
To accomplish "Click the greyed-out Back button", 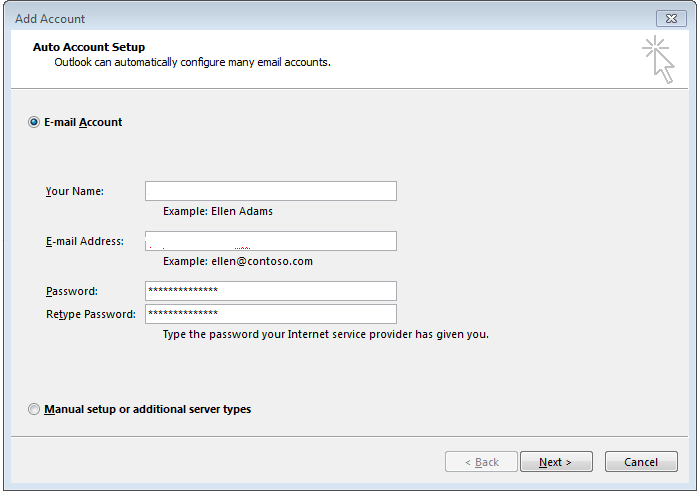I will point(481,462).
